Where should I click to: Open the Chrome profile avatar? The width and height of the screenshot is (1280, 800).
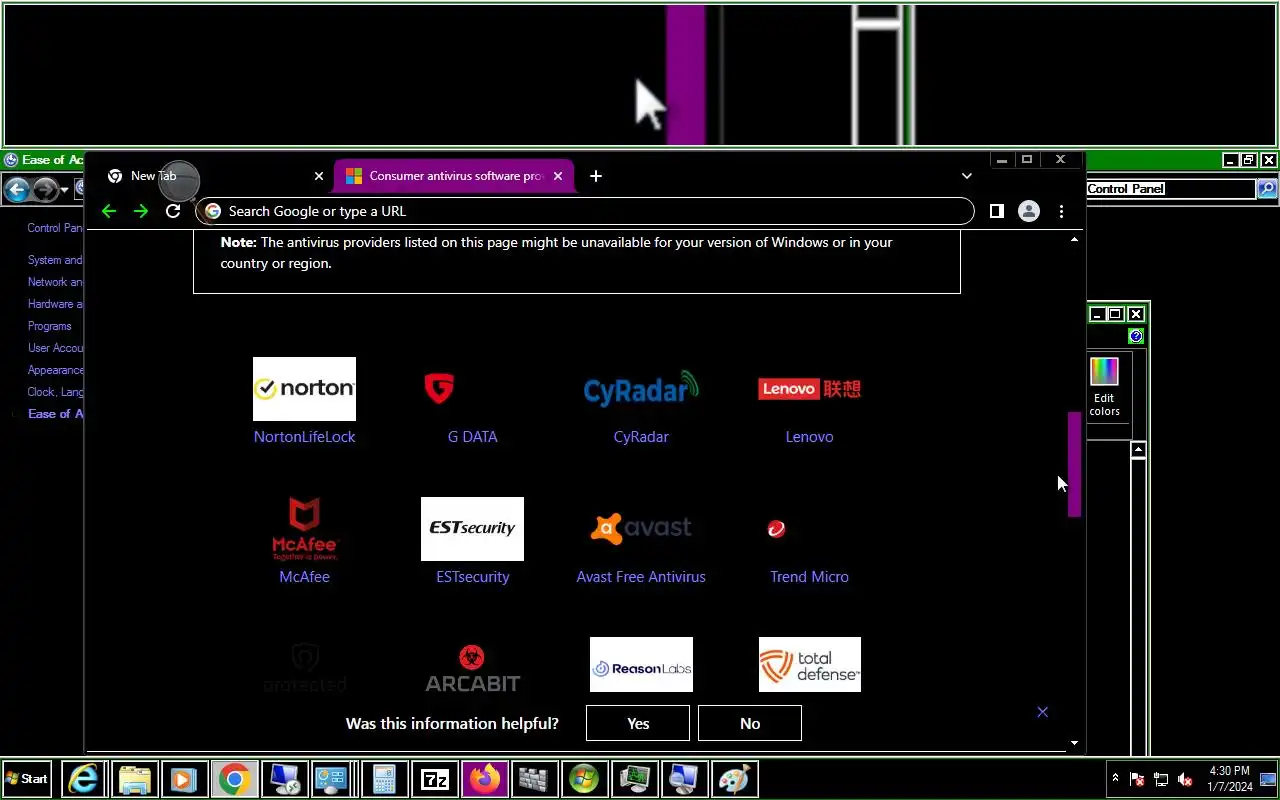coord(1028,211)
